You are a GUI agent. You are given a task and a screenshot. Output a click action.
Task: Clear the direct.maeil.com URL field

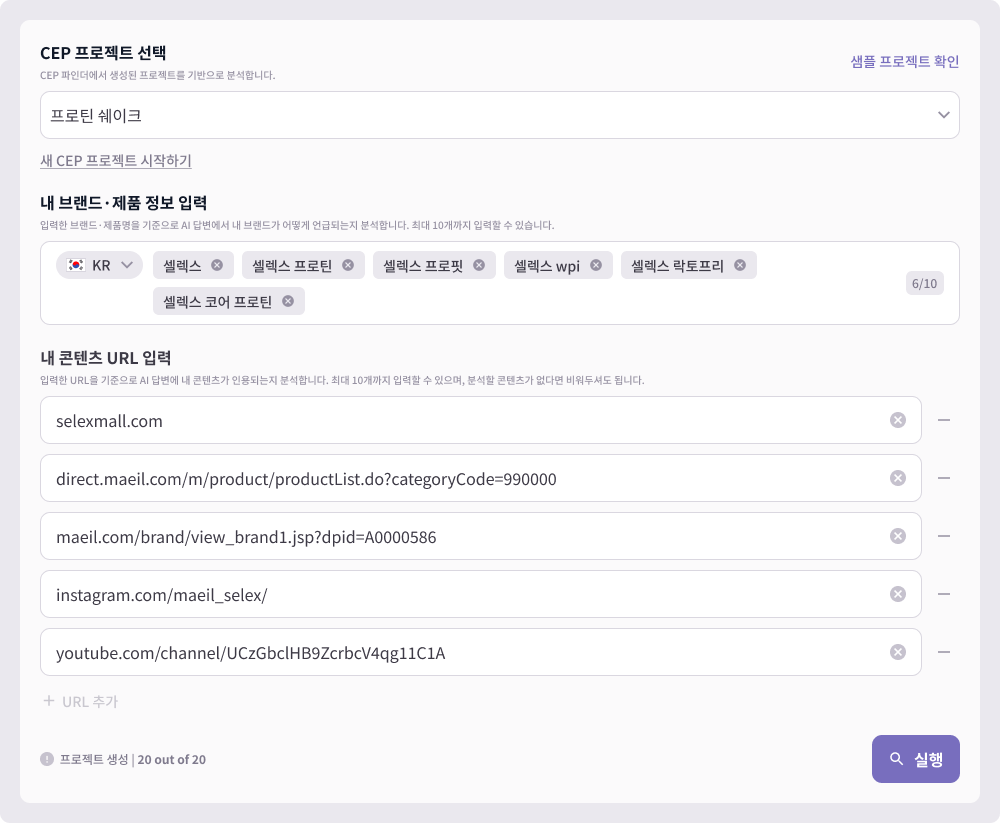point(898,478)
